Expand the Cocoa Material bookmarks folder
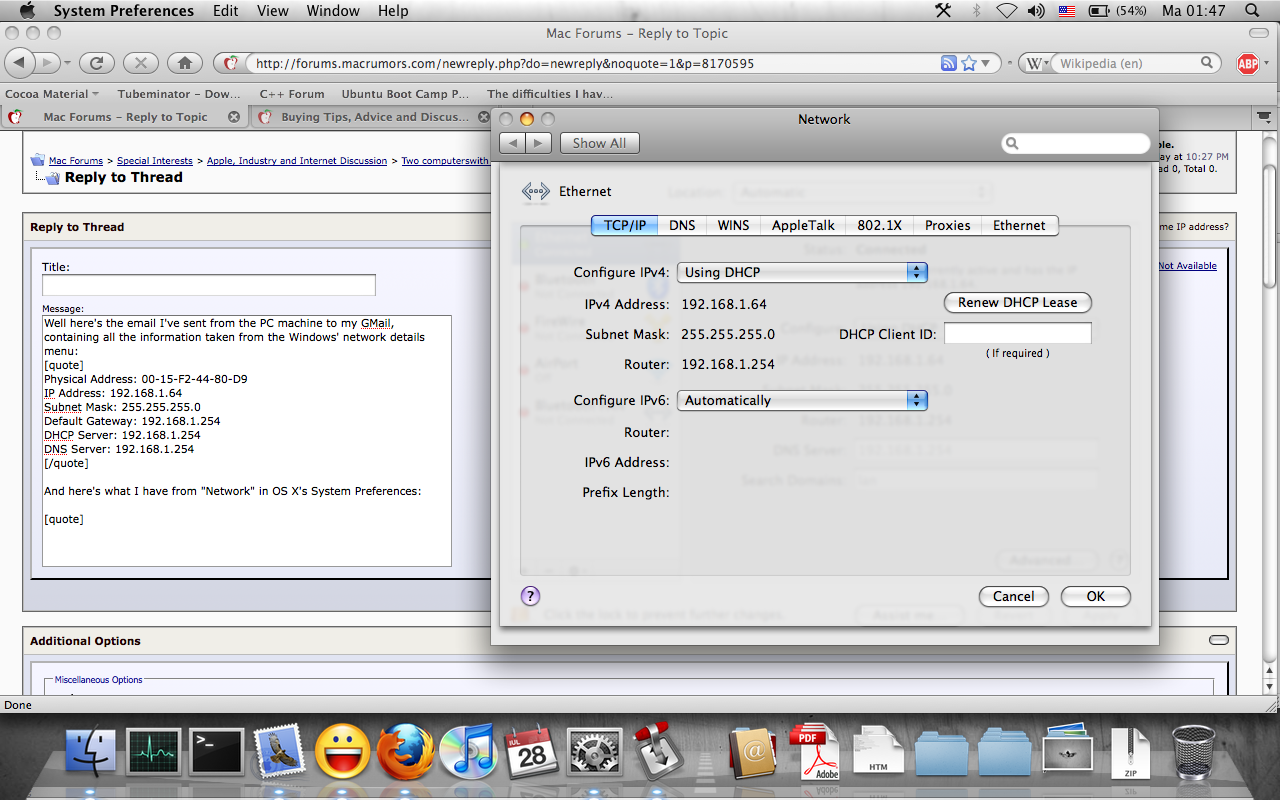The image size is (1280, 800). 52,94
